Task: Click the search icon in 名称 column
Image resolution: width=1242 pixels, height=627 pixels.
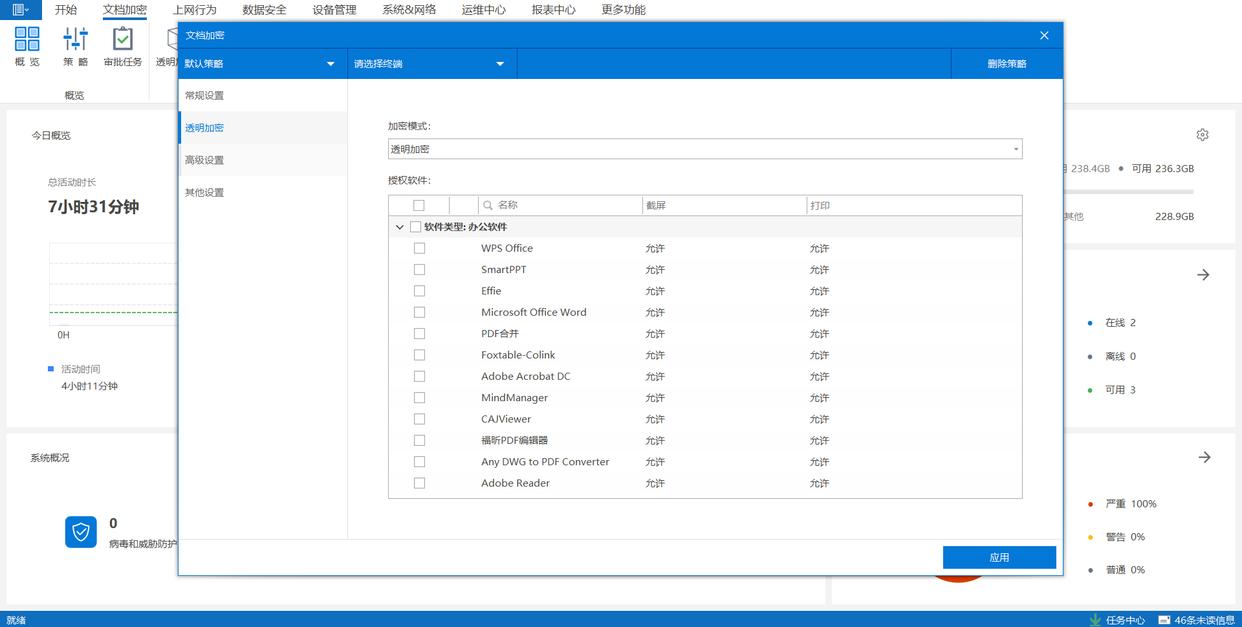Action: tap(488, 205)
